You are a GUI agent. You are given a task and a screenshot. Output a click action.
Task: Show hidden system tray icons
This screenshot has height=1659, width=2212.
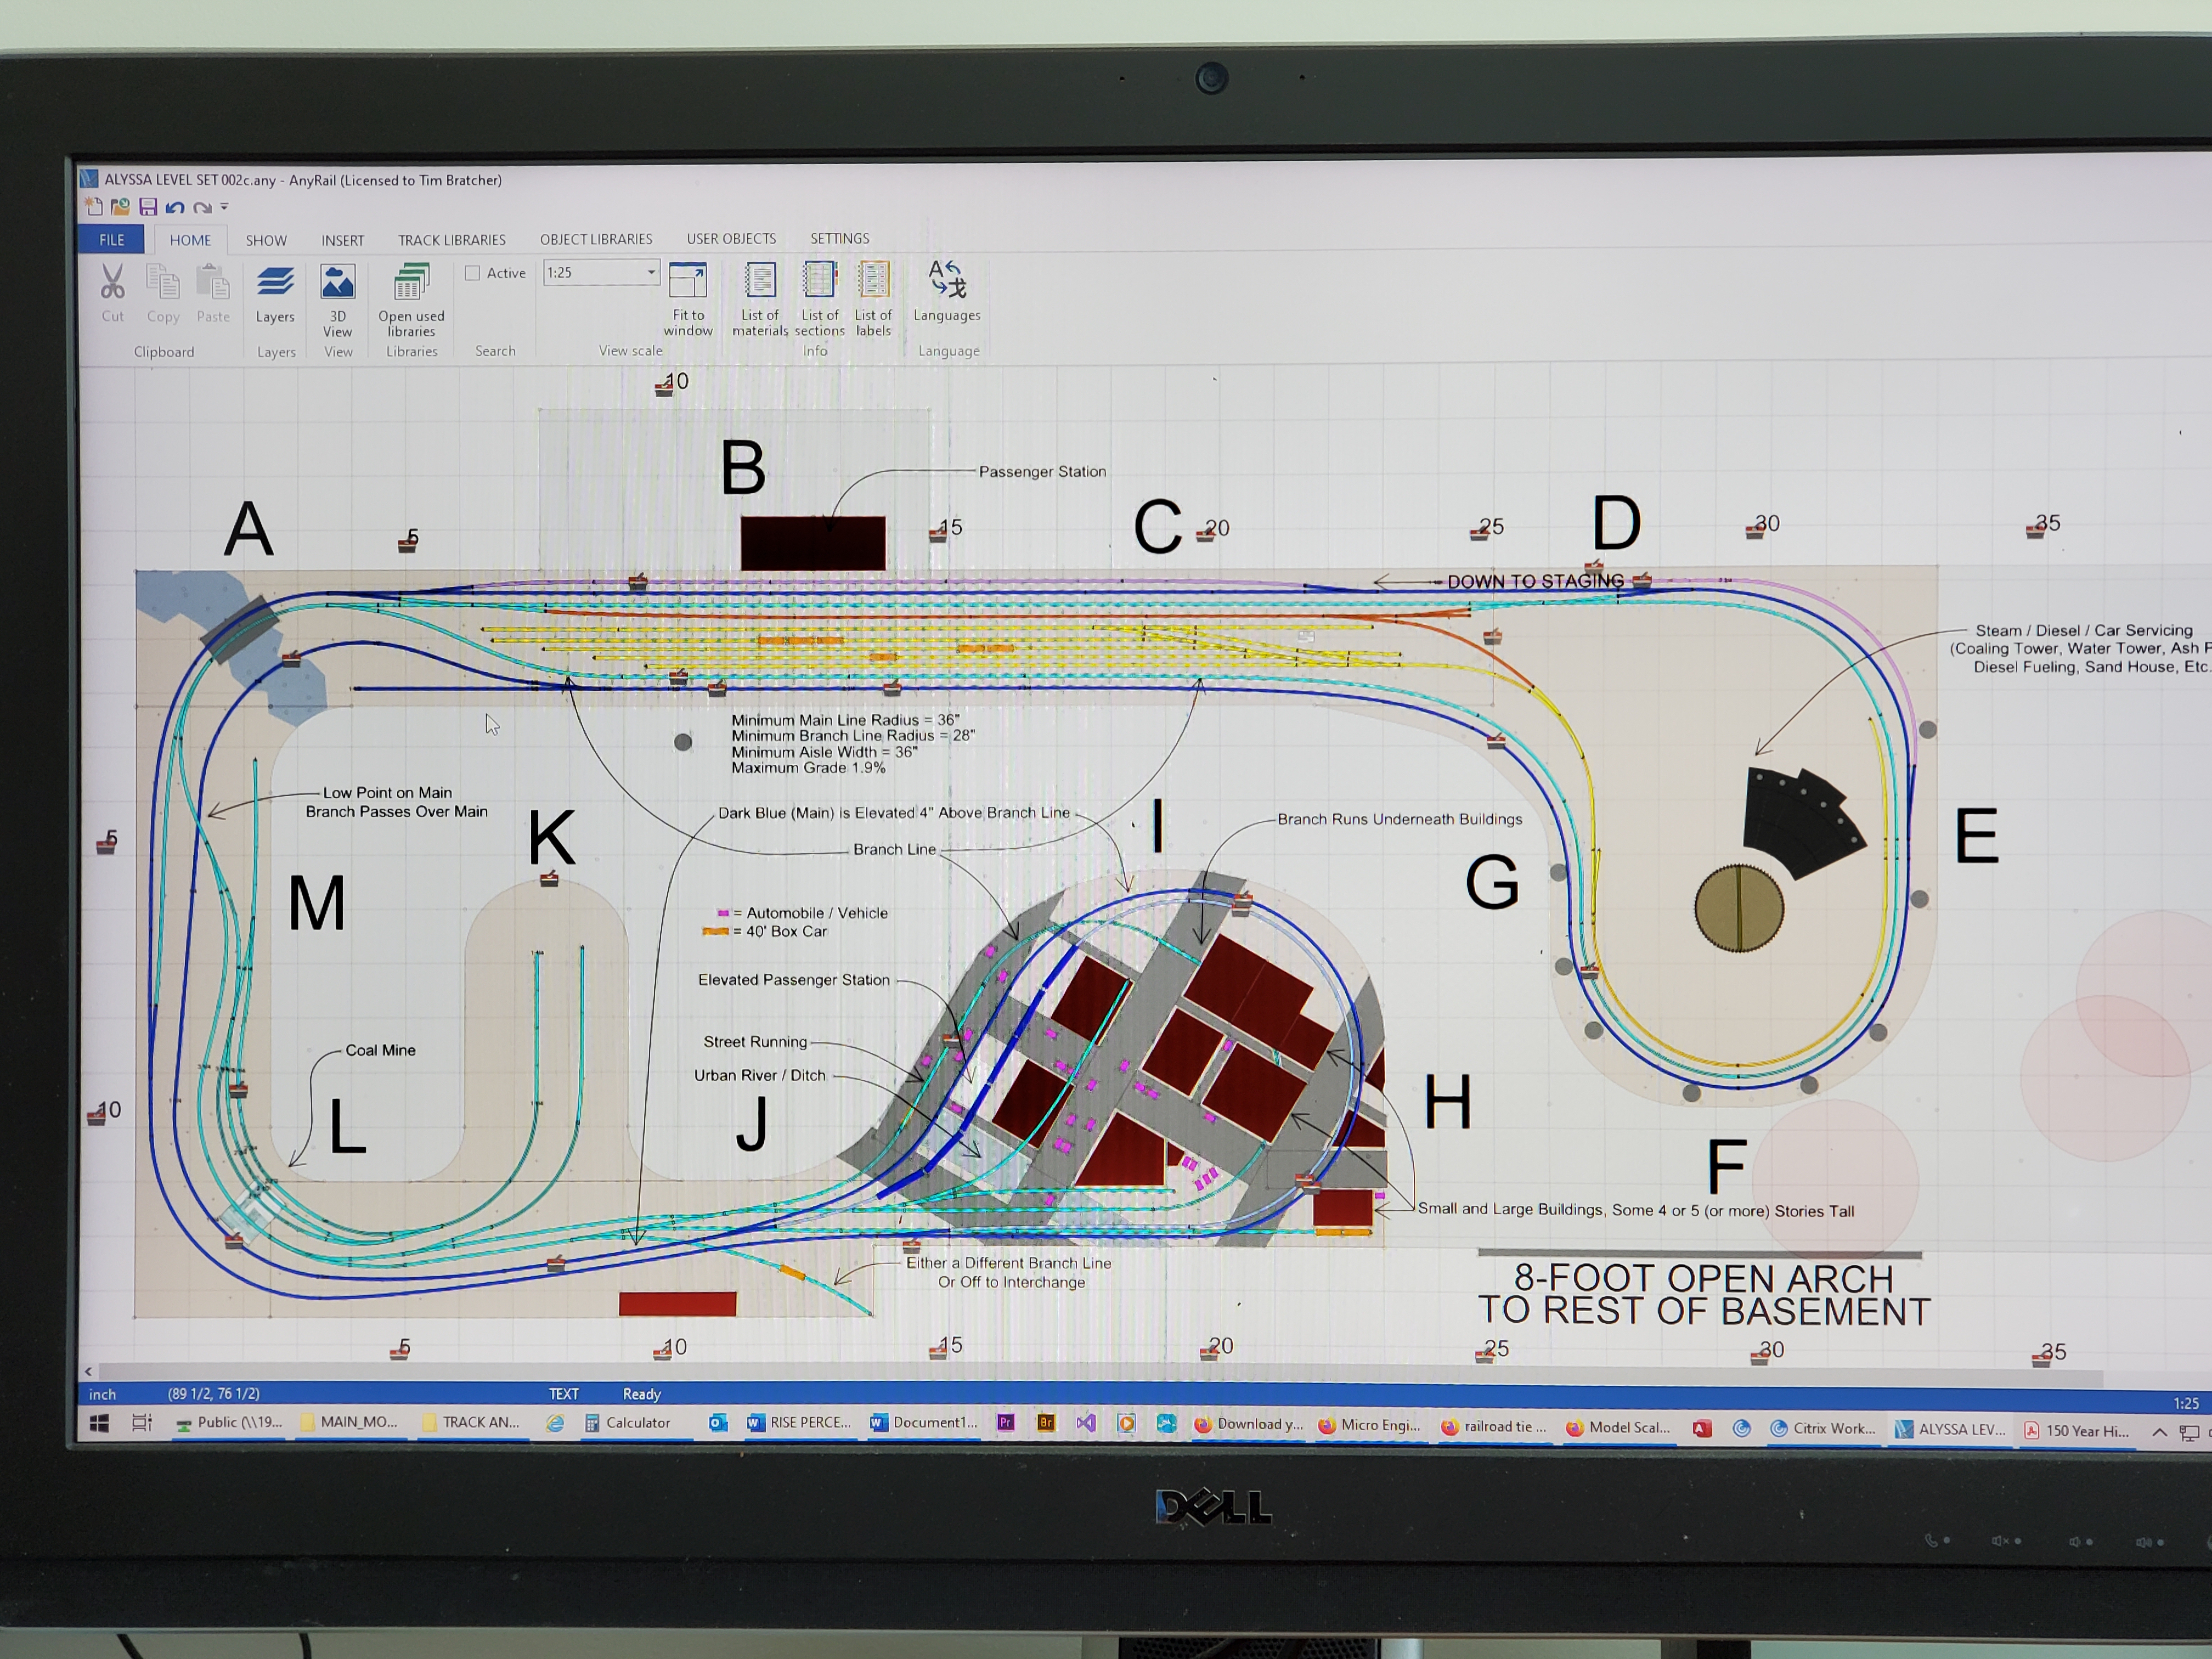pyautogui.click(x=2160, y=1432)
